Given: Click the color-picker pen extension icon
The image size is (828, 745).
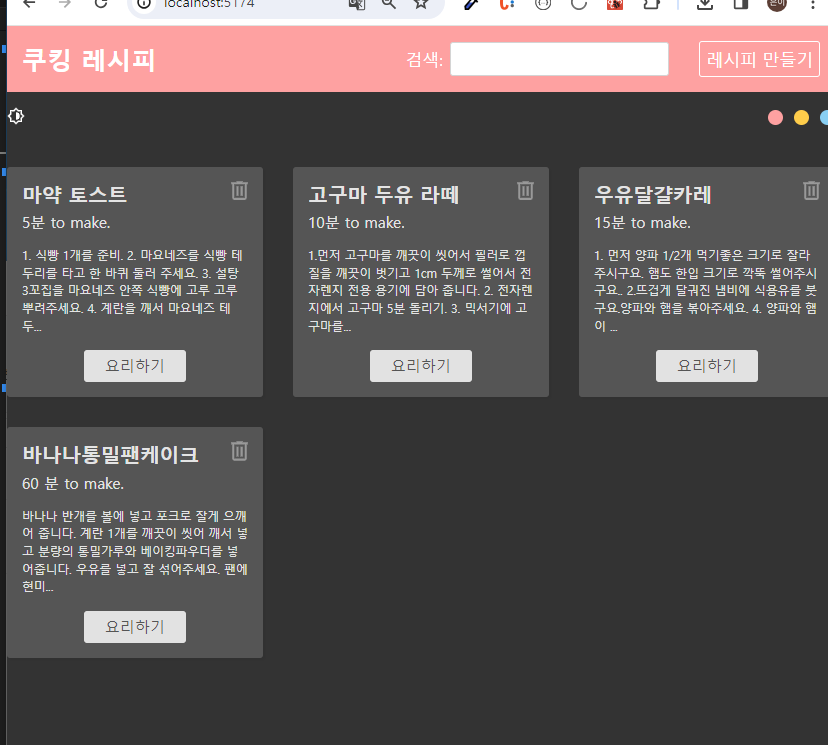Looking at the screenshot, I should [471, 4].
